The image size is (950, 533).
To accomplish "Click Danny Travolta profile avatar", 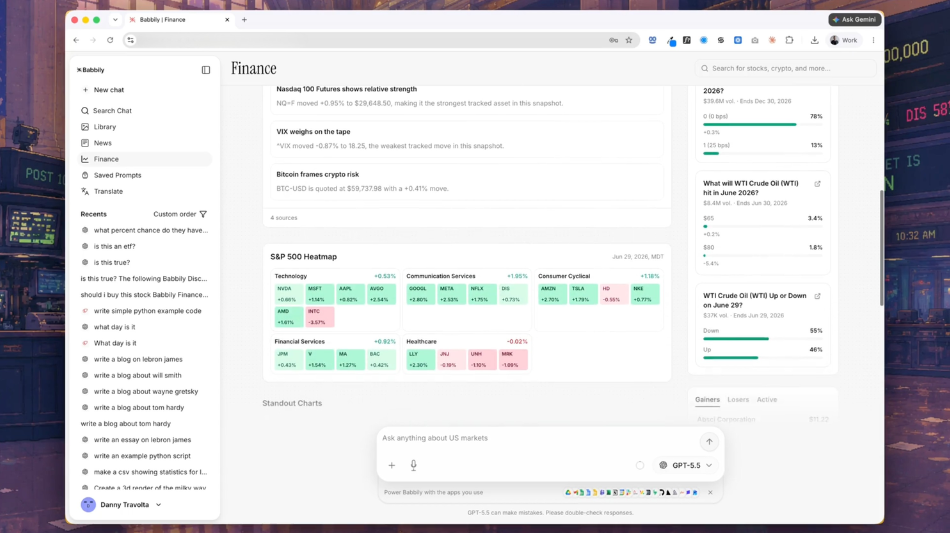I will pos(88,505).
